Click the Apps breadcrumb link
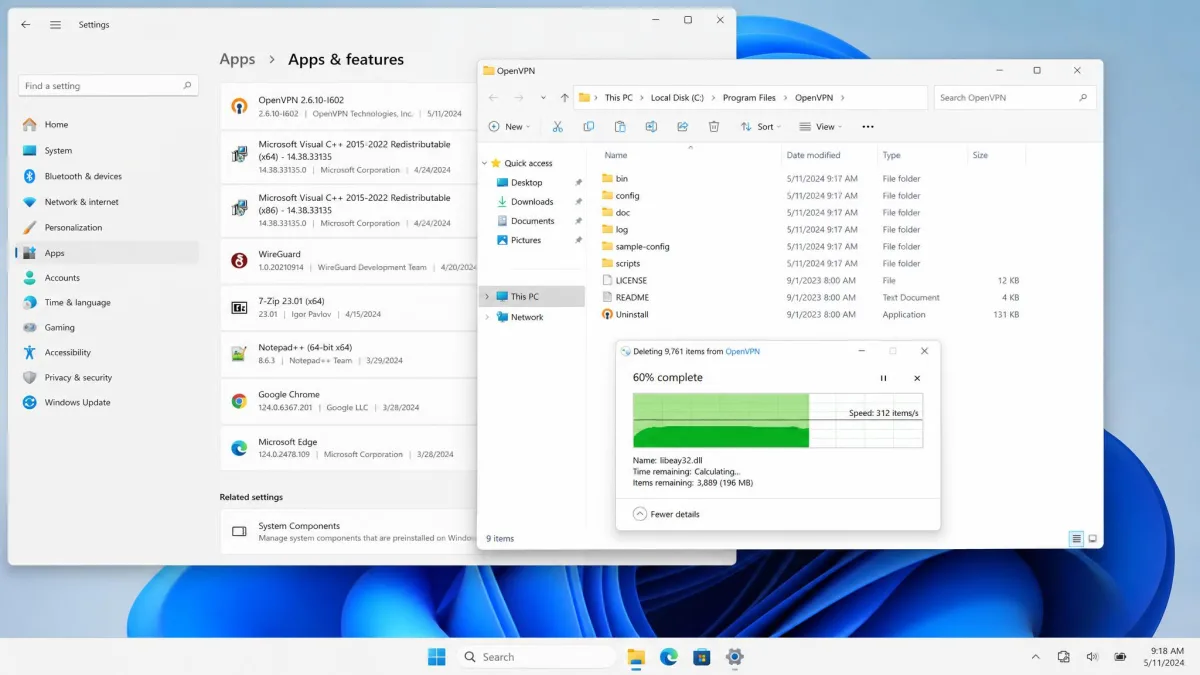 coord(237,59)
